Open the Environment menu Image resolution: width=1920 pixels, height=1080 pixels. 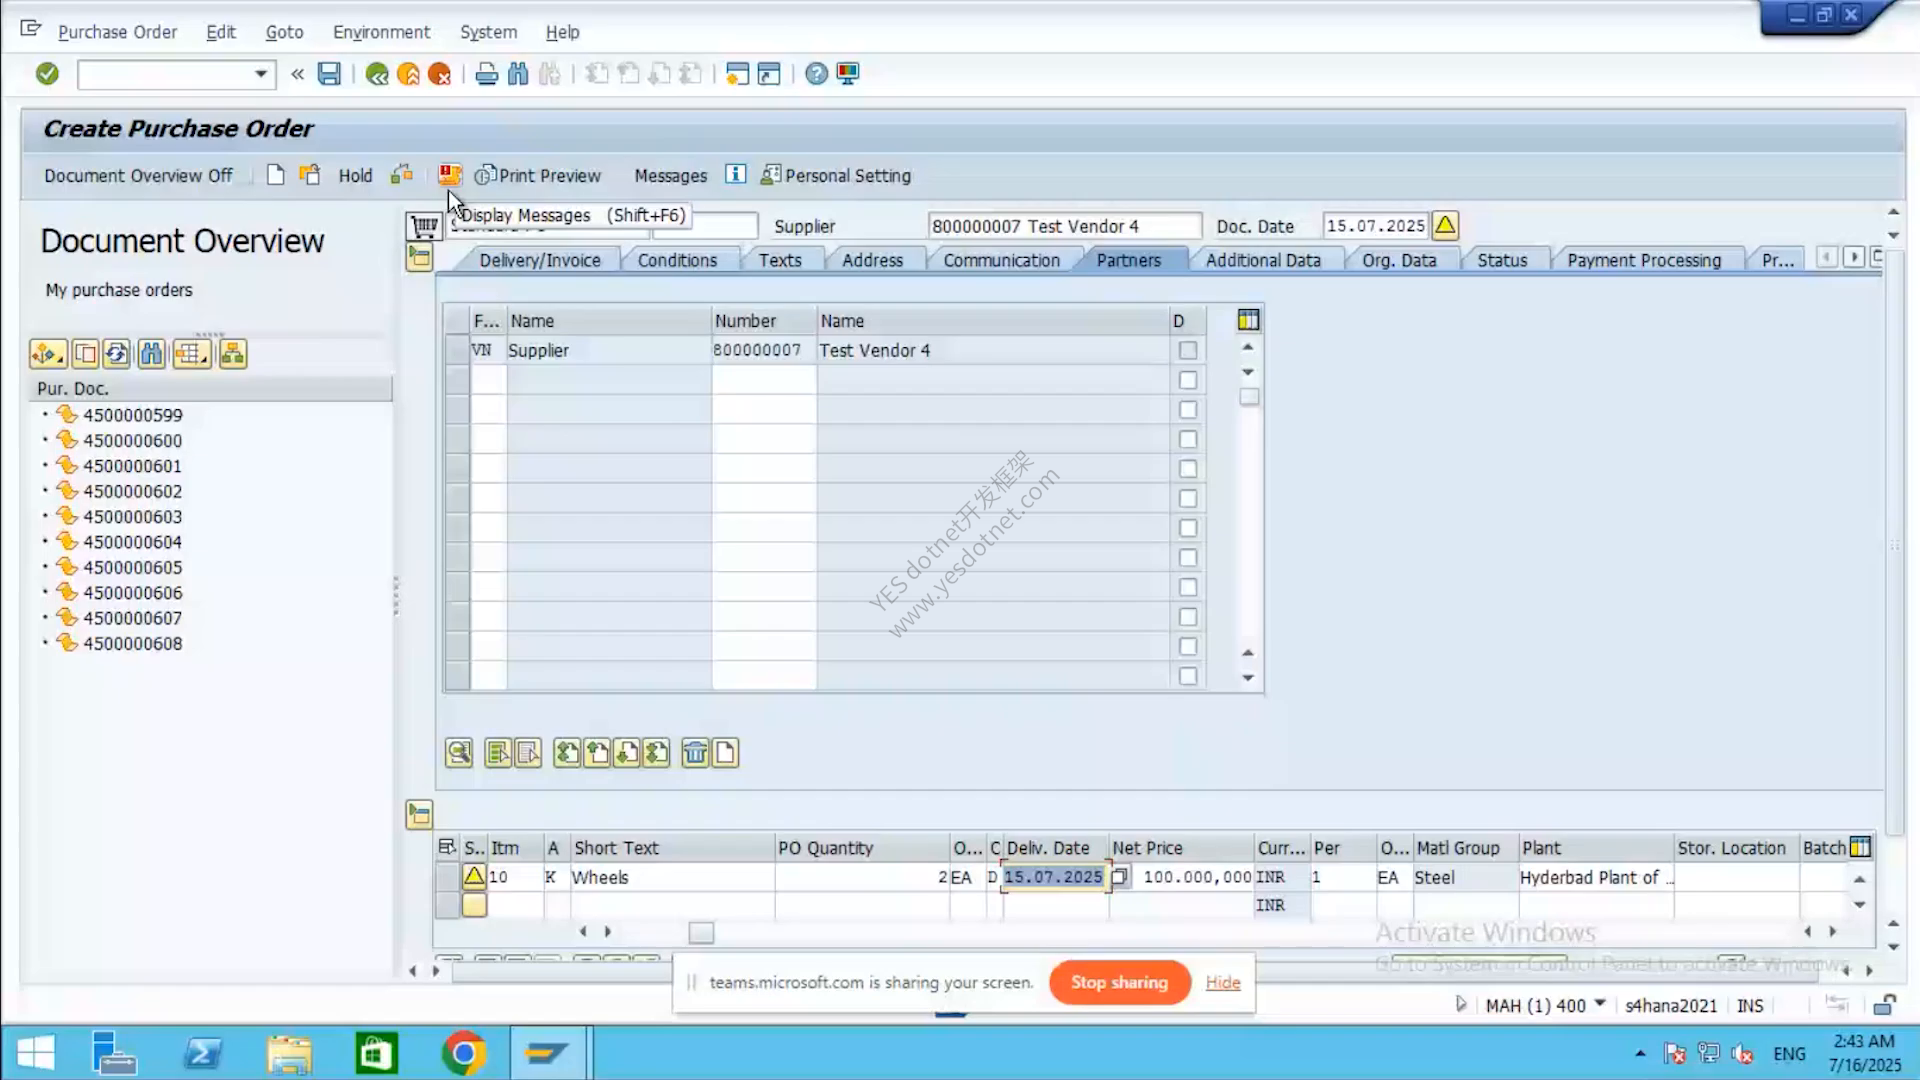[381, 32]
